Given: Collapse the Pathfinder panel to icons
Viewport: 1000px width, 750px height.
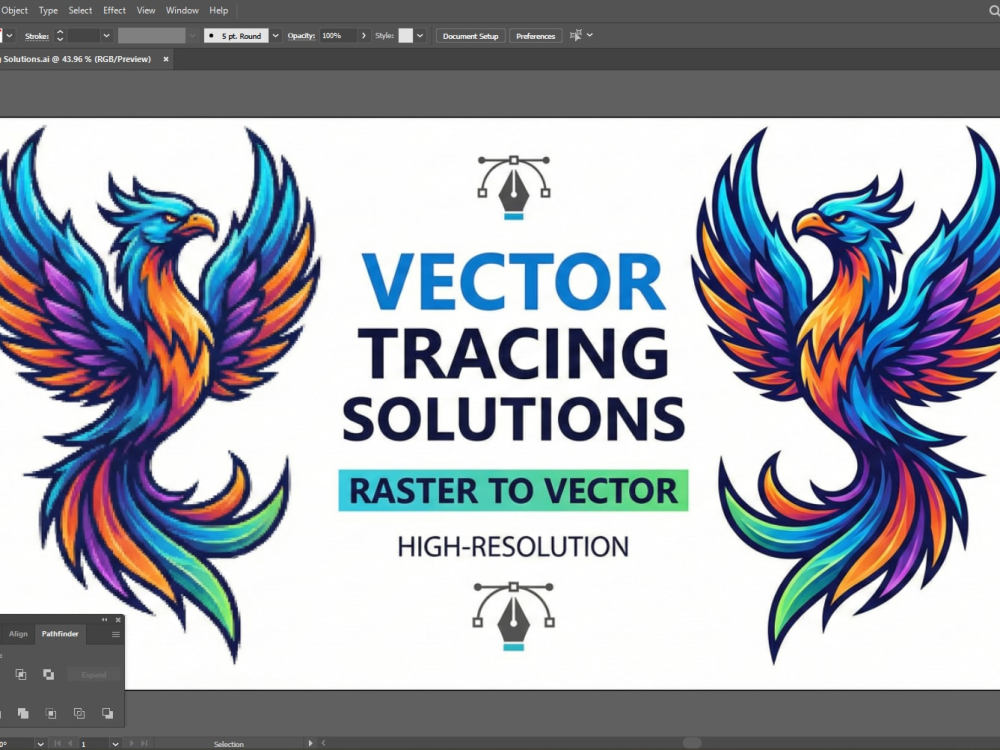Looking at the screenshot, I should tap(105, 620).
